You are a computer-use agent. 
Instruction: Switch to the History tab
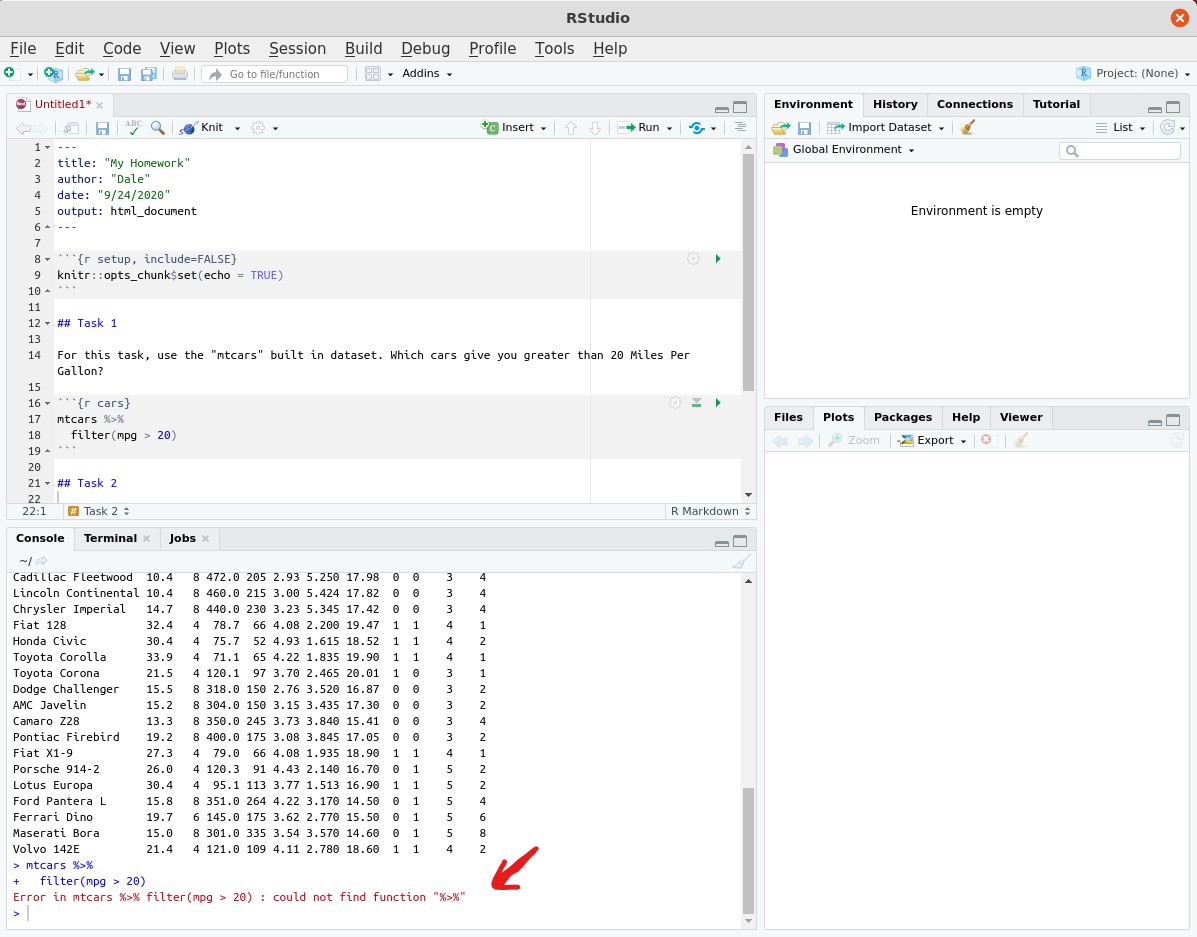(x=895, y=104)
